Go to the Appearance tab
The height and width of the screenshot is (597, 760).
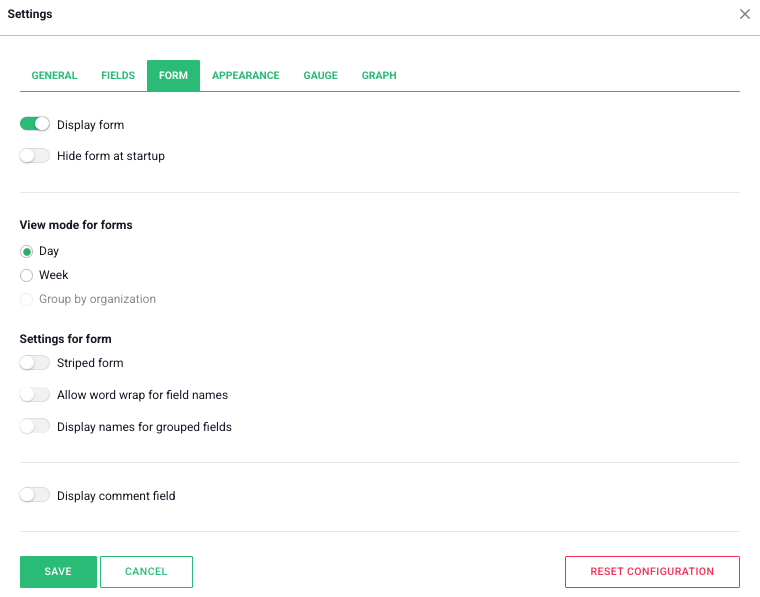245,76
